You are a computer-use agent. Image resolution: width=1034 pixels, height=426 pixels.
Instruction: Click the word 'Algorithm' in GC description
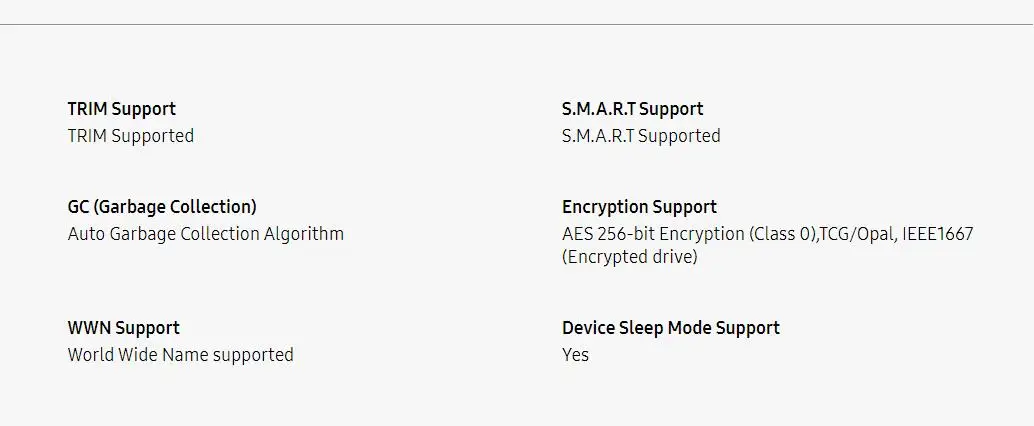304,234
